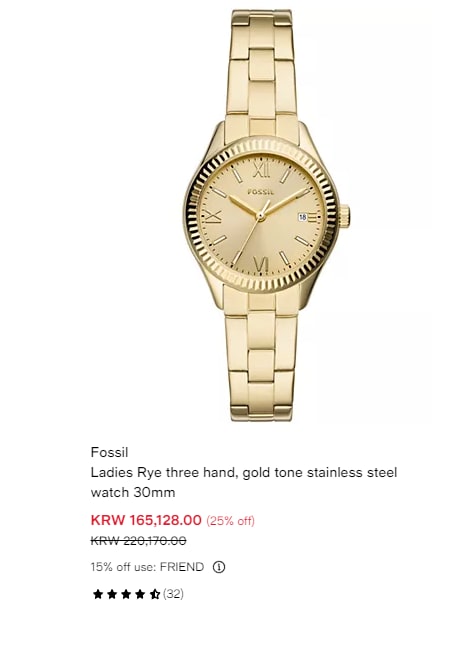Click the third rating star
Viewport: 454px width, 648px height.
pos(126,594)
